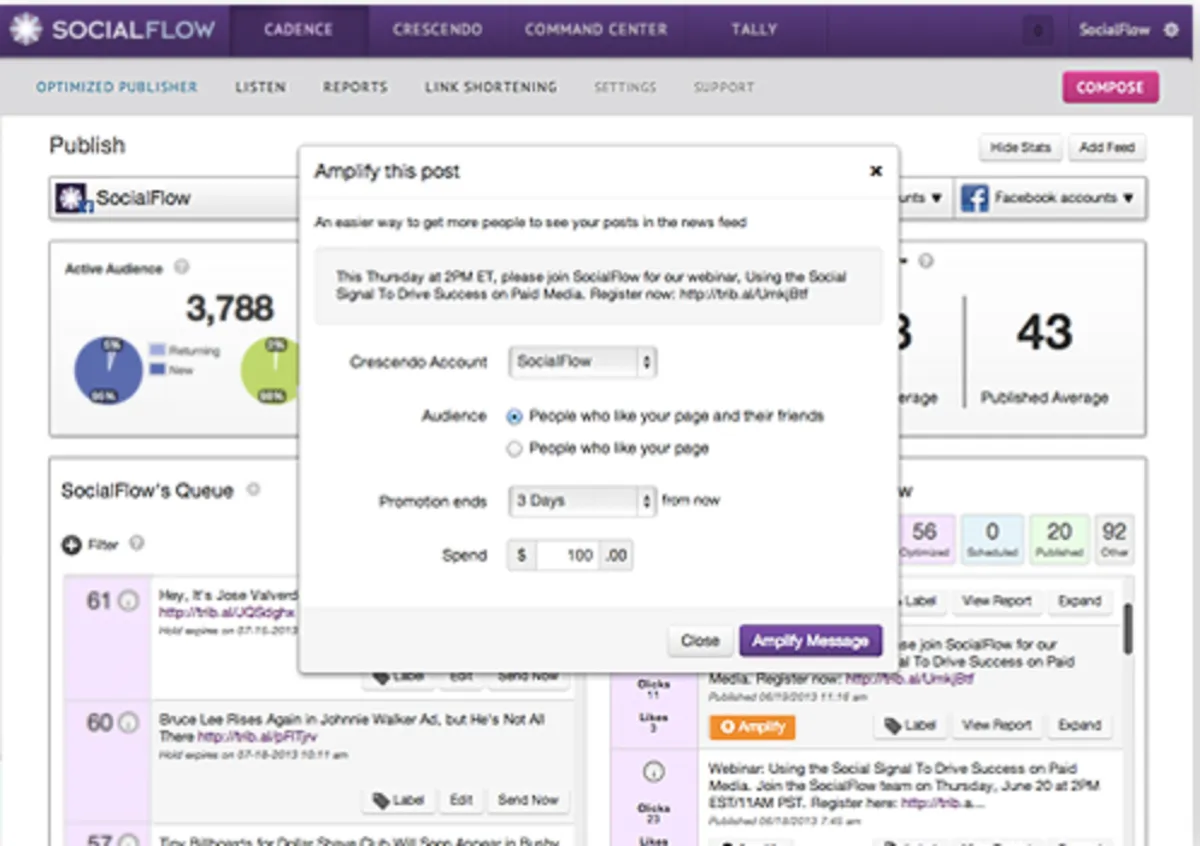Screen dimensions: 1200x846
Task: Go to OPTIMIZED PUBLISHER
Action: click(117, 87)
